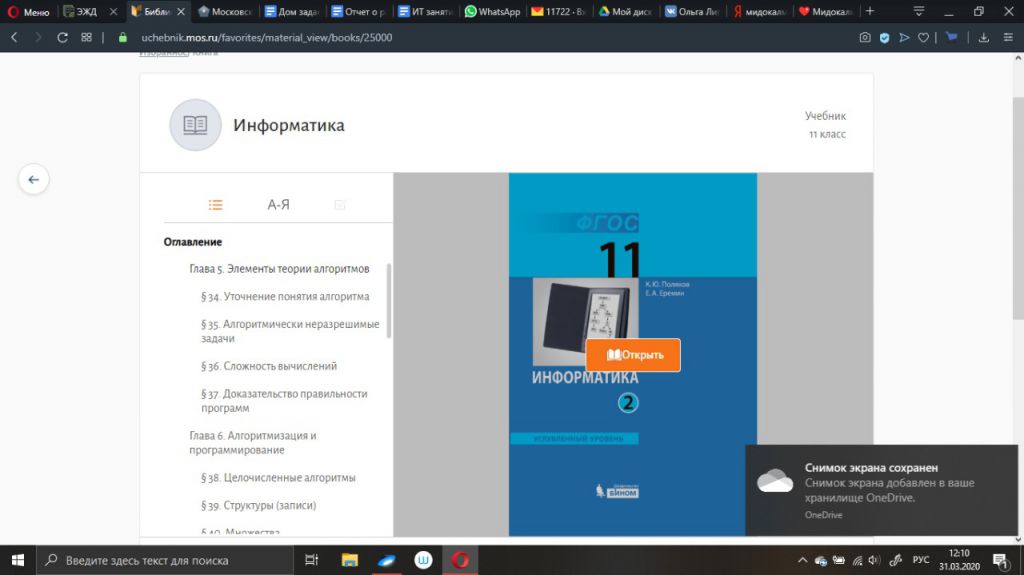Switch to the Дом задан browser tab
Viewport: 1024px width, 575px height.
pos(291,12)
